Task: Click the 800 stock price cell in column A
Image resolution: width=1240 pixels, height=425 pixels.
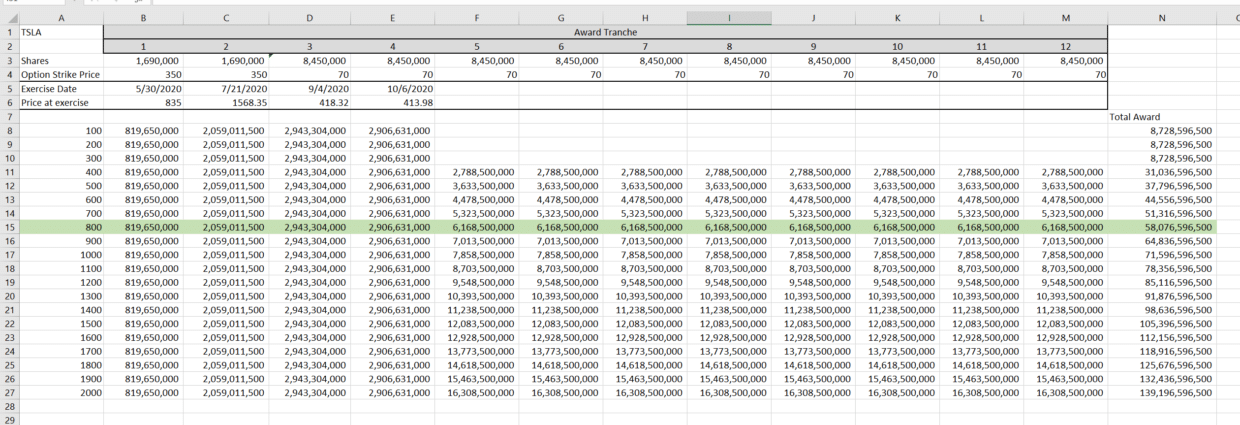Action: (60, 228)
